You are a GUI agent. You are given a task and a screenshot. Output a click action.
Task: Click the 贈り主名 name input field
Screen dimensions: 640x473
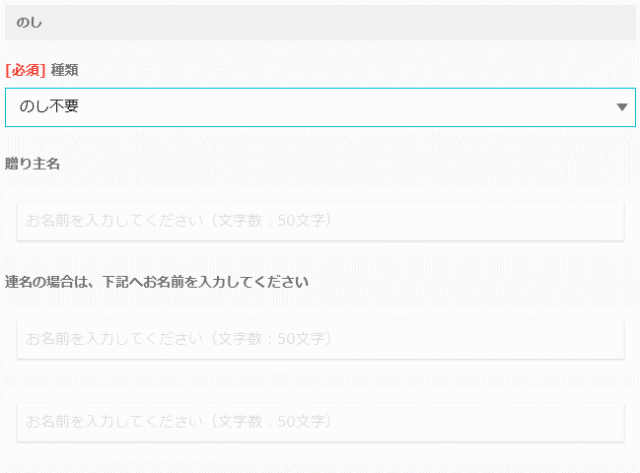pyautogui.click(x=320, y=221)
